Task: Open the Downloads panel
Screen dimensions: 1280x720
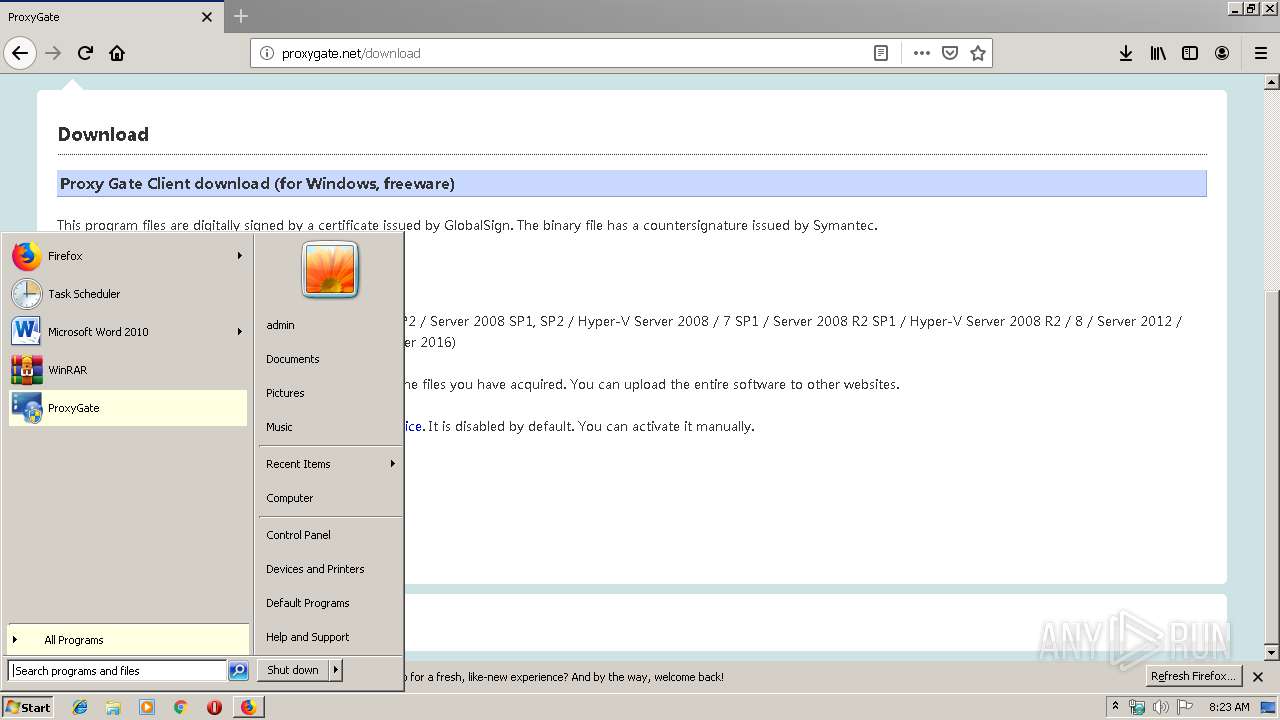Action: coord(1126,53)
